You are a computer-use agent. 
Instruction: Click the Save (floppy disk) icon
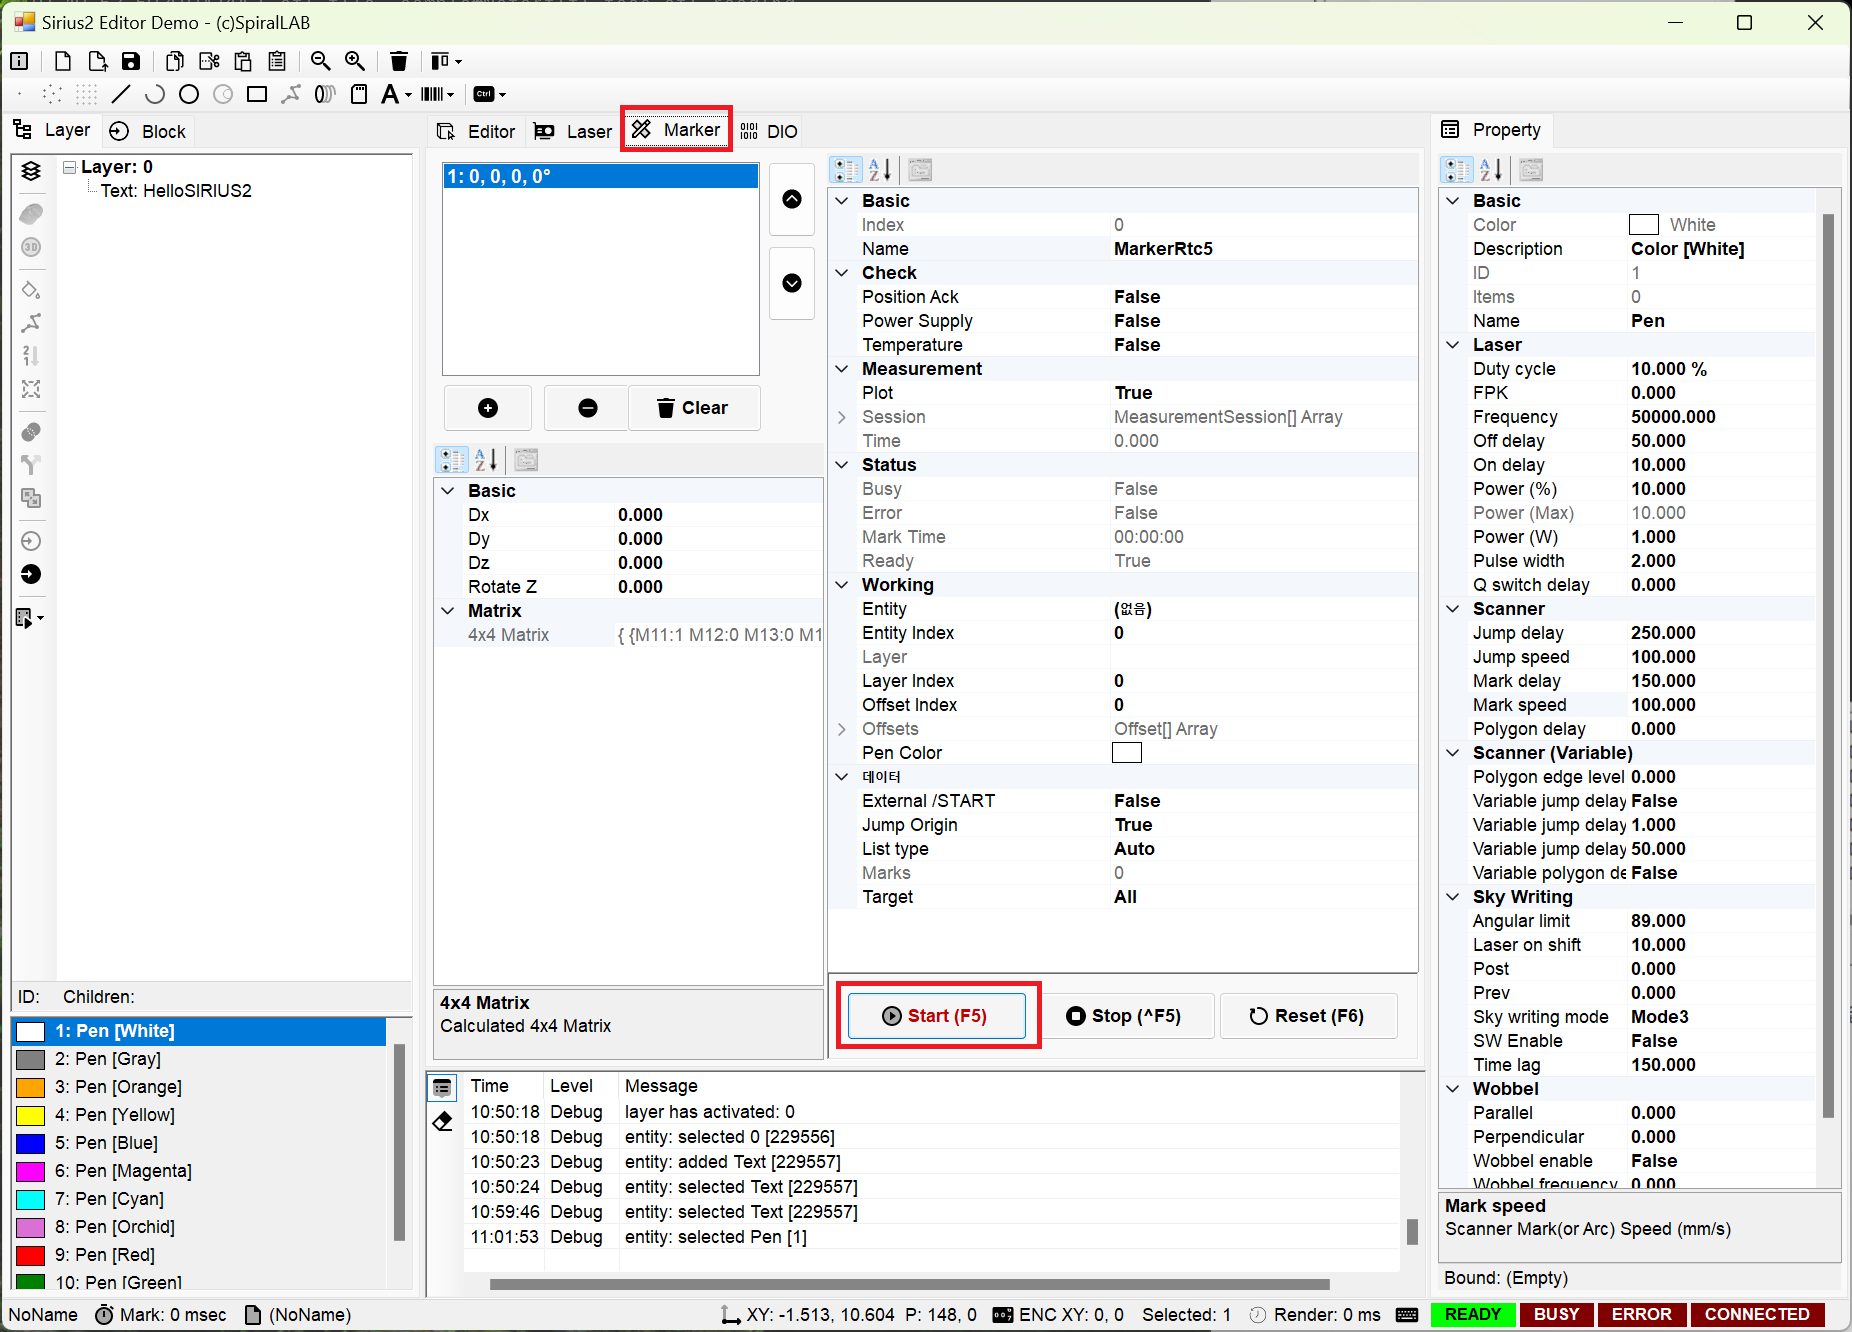click(x=131, y=61)
